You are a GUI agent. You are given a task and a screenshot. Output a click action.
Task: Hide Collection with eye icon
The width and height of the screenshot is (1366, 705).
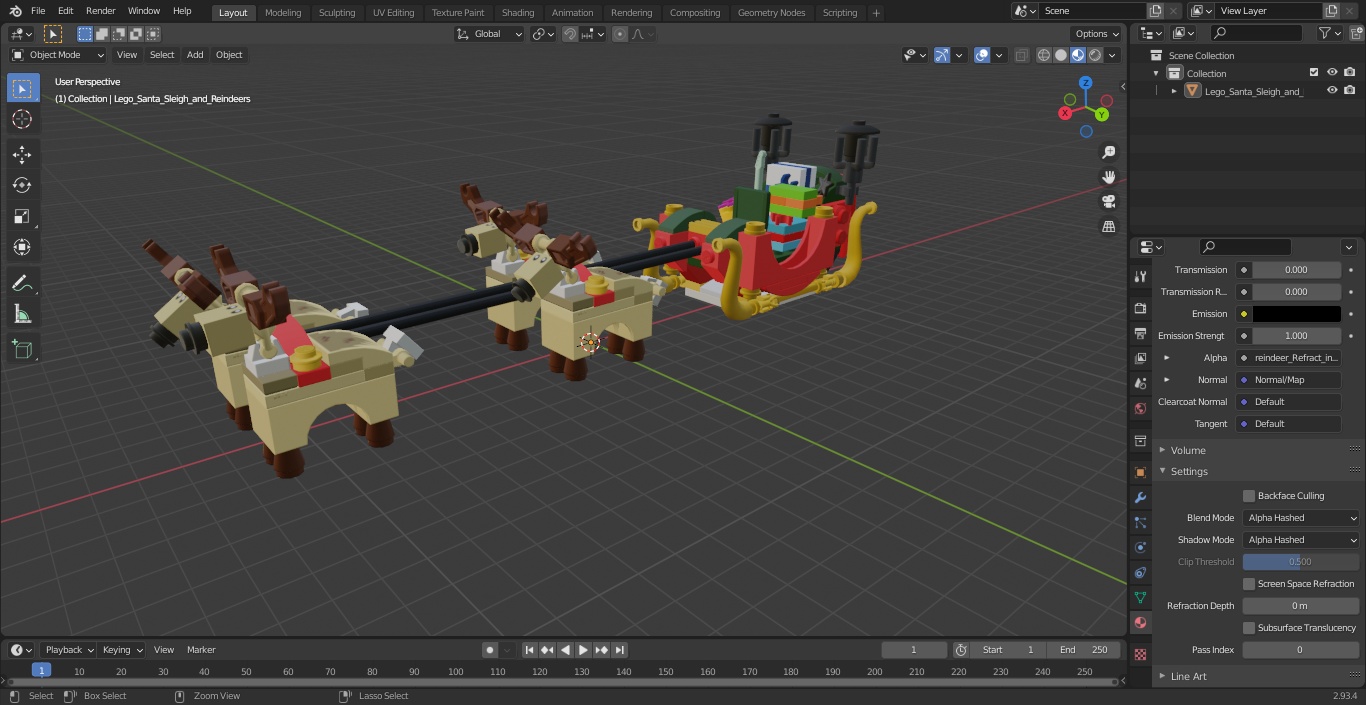[1332, 73]
